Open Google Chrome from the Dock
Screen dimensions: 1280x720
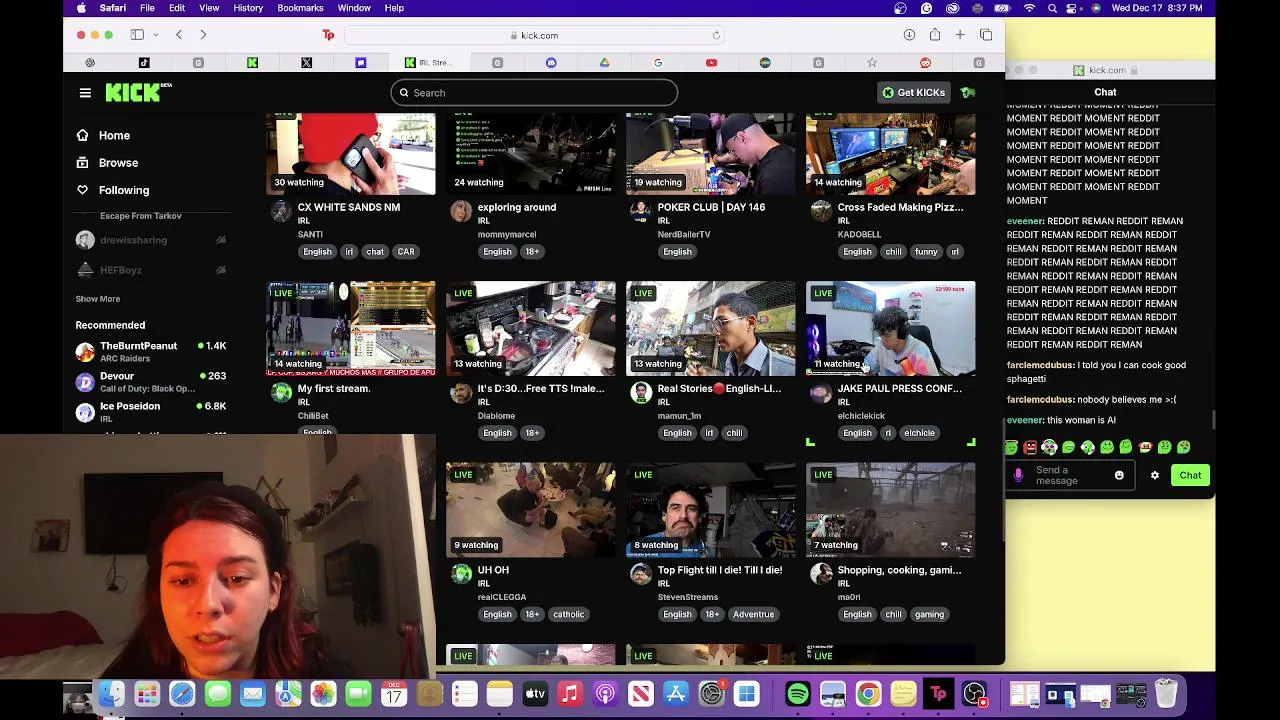tap(868, 694)
